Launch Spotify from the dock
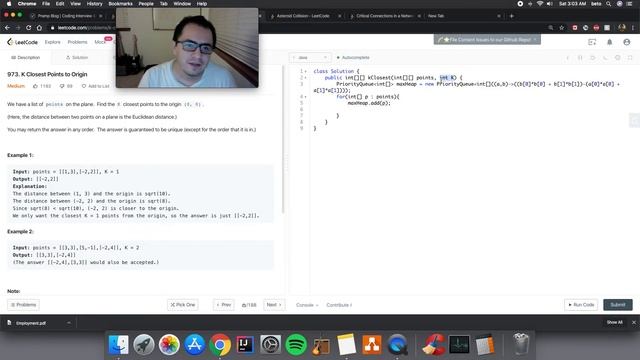This screenshot has height=360, width=640. click(296, 345)
